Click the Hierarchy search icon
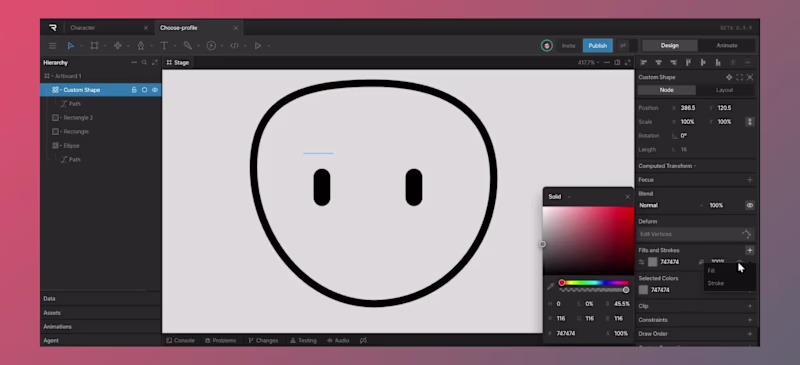The width and height of the screenshot is (800, 365). tap(144, 62)
